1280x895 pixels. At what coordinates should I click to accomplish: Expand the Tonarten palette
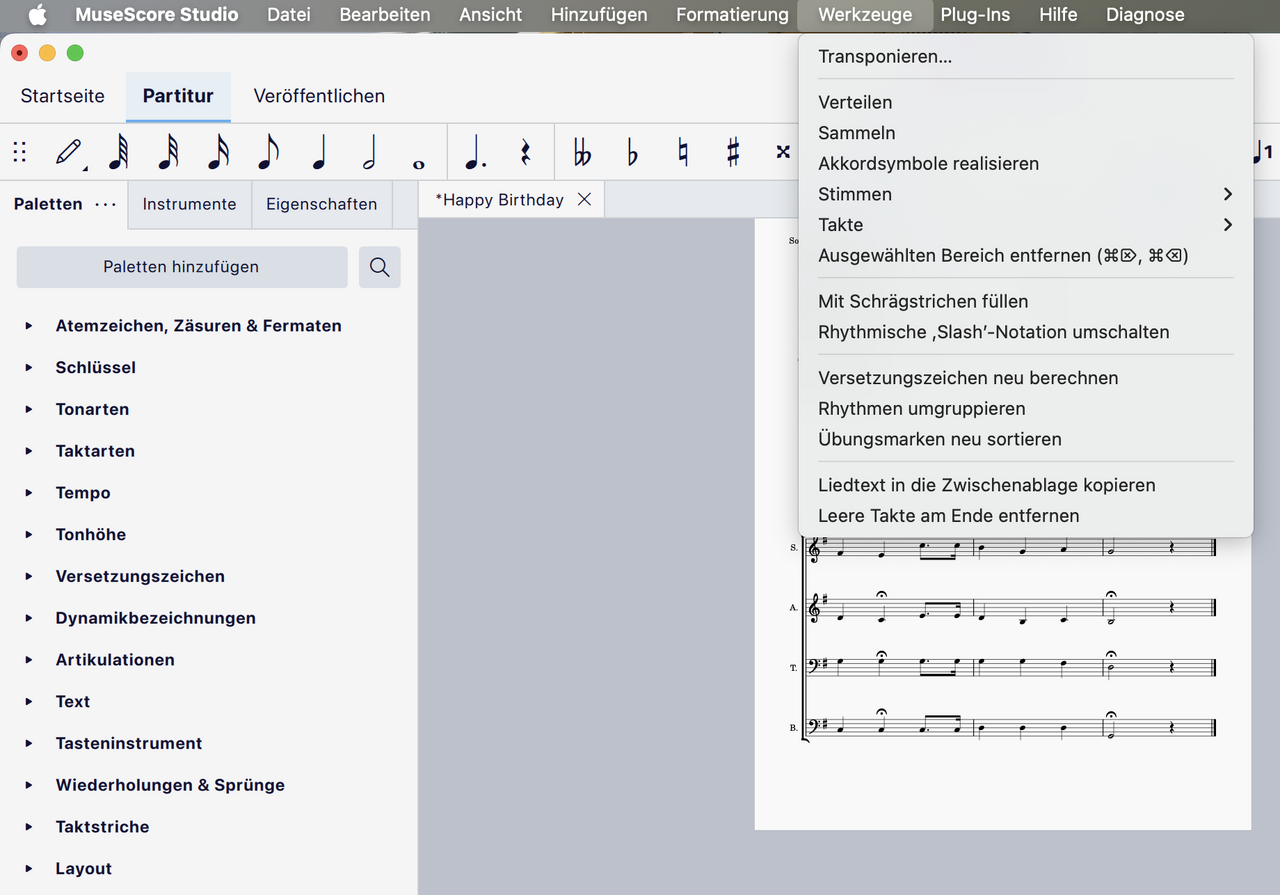(30, 410)
